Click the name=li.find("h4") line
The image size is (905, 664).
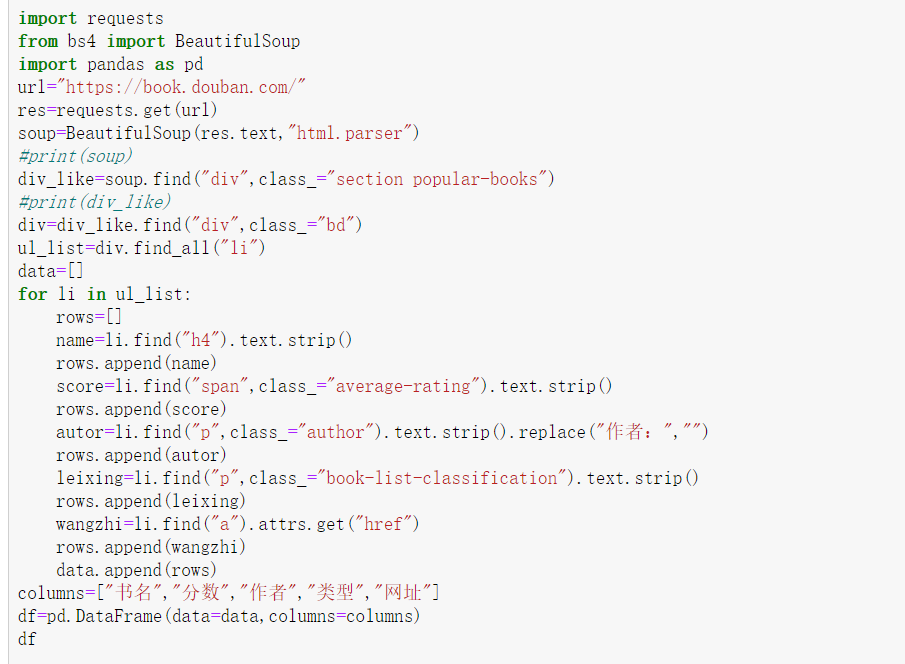204,340
